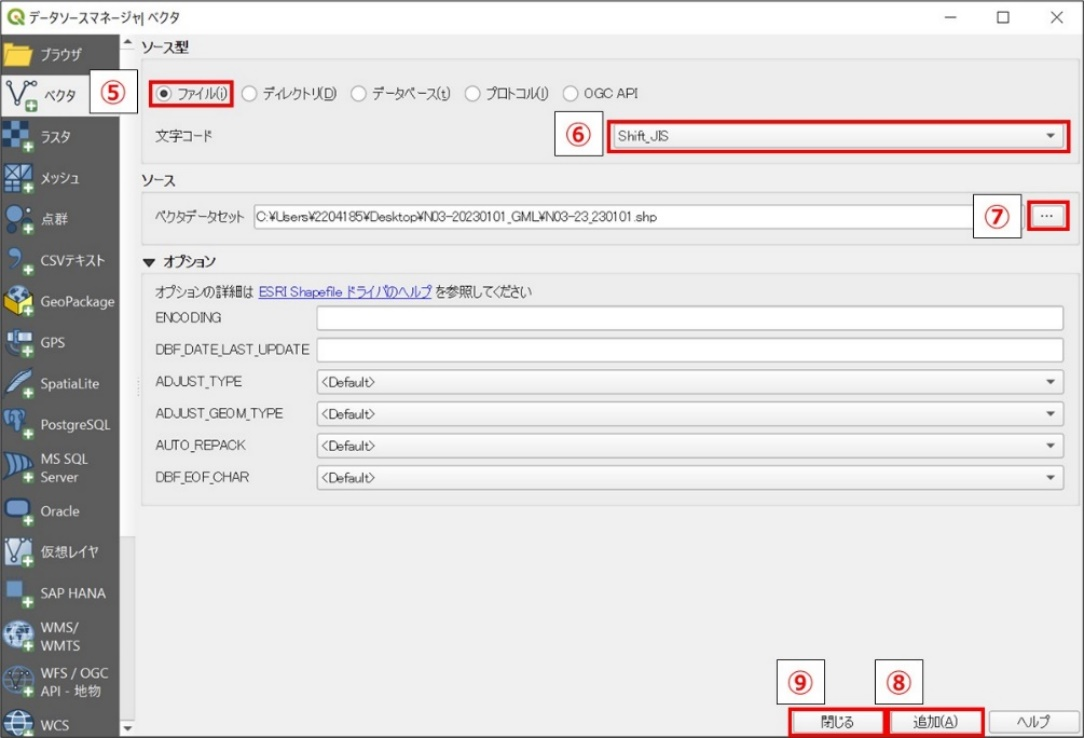Image resolution: width=1084 pixels, height=738 pixels.
Task: Click the SAP HANA icon
Action: click(17, 594)
